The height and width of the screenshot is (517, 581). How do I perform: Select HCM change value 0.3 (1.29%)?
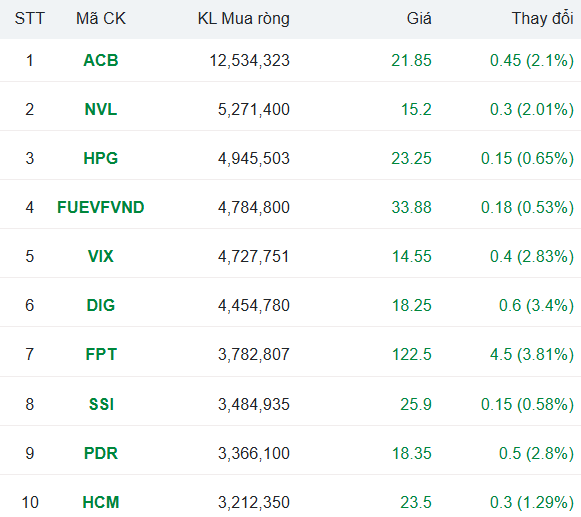(532, 503)
